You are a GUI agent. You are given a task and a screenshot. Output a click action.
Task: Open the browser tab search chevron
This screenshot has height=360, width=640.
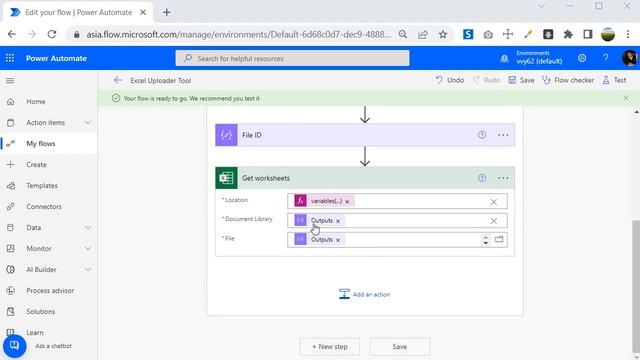[541, 6]
